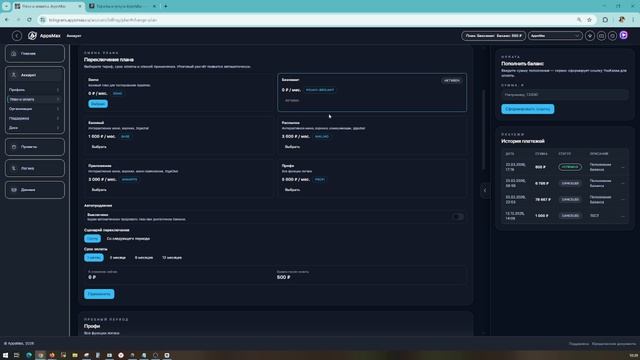This screenshot has height=360, width=640.
Task: Click Выбрать on the Профи plan
Action: [292, 190]
